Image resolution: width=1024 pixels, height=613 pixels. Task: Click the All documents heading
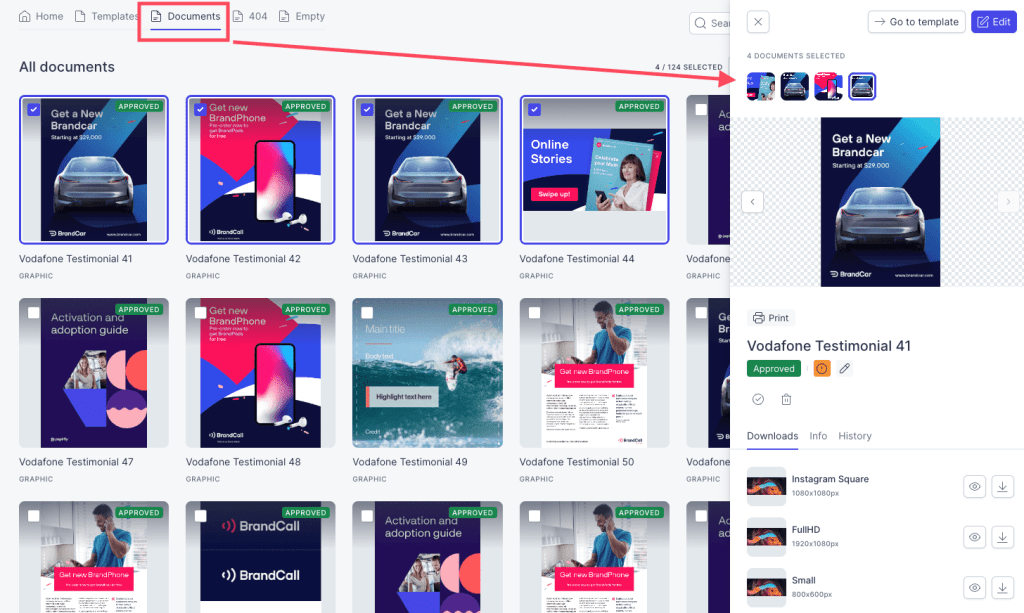pyautogui.click(x=67, y=67)
